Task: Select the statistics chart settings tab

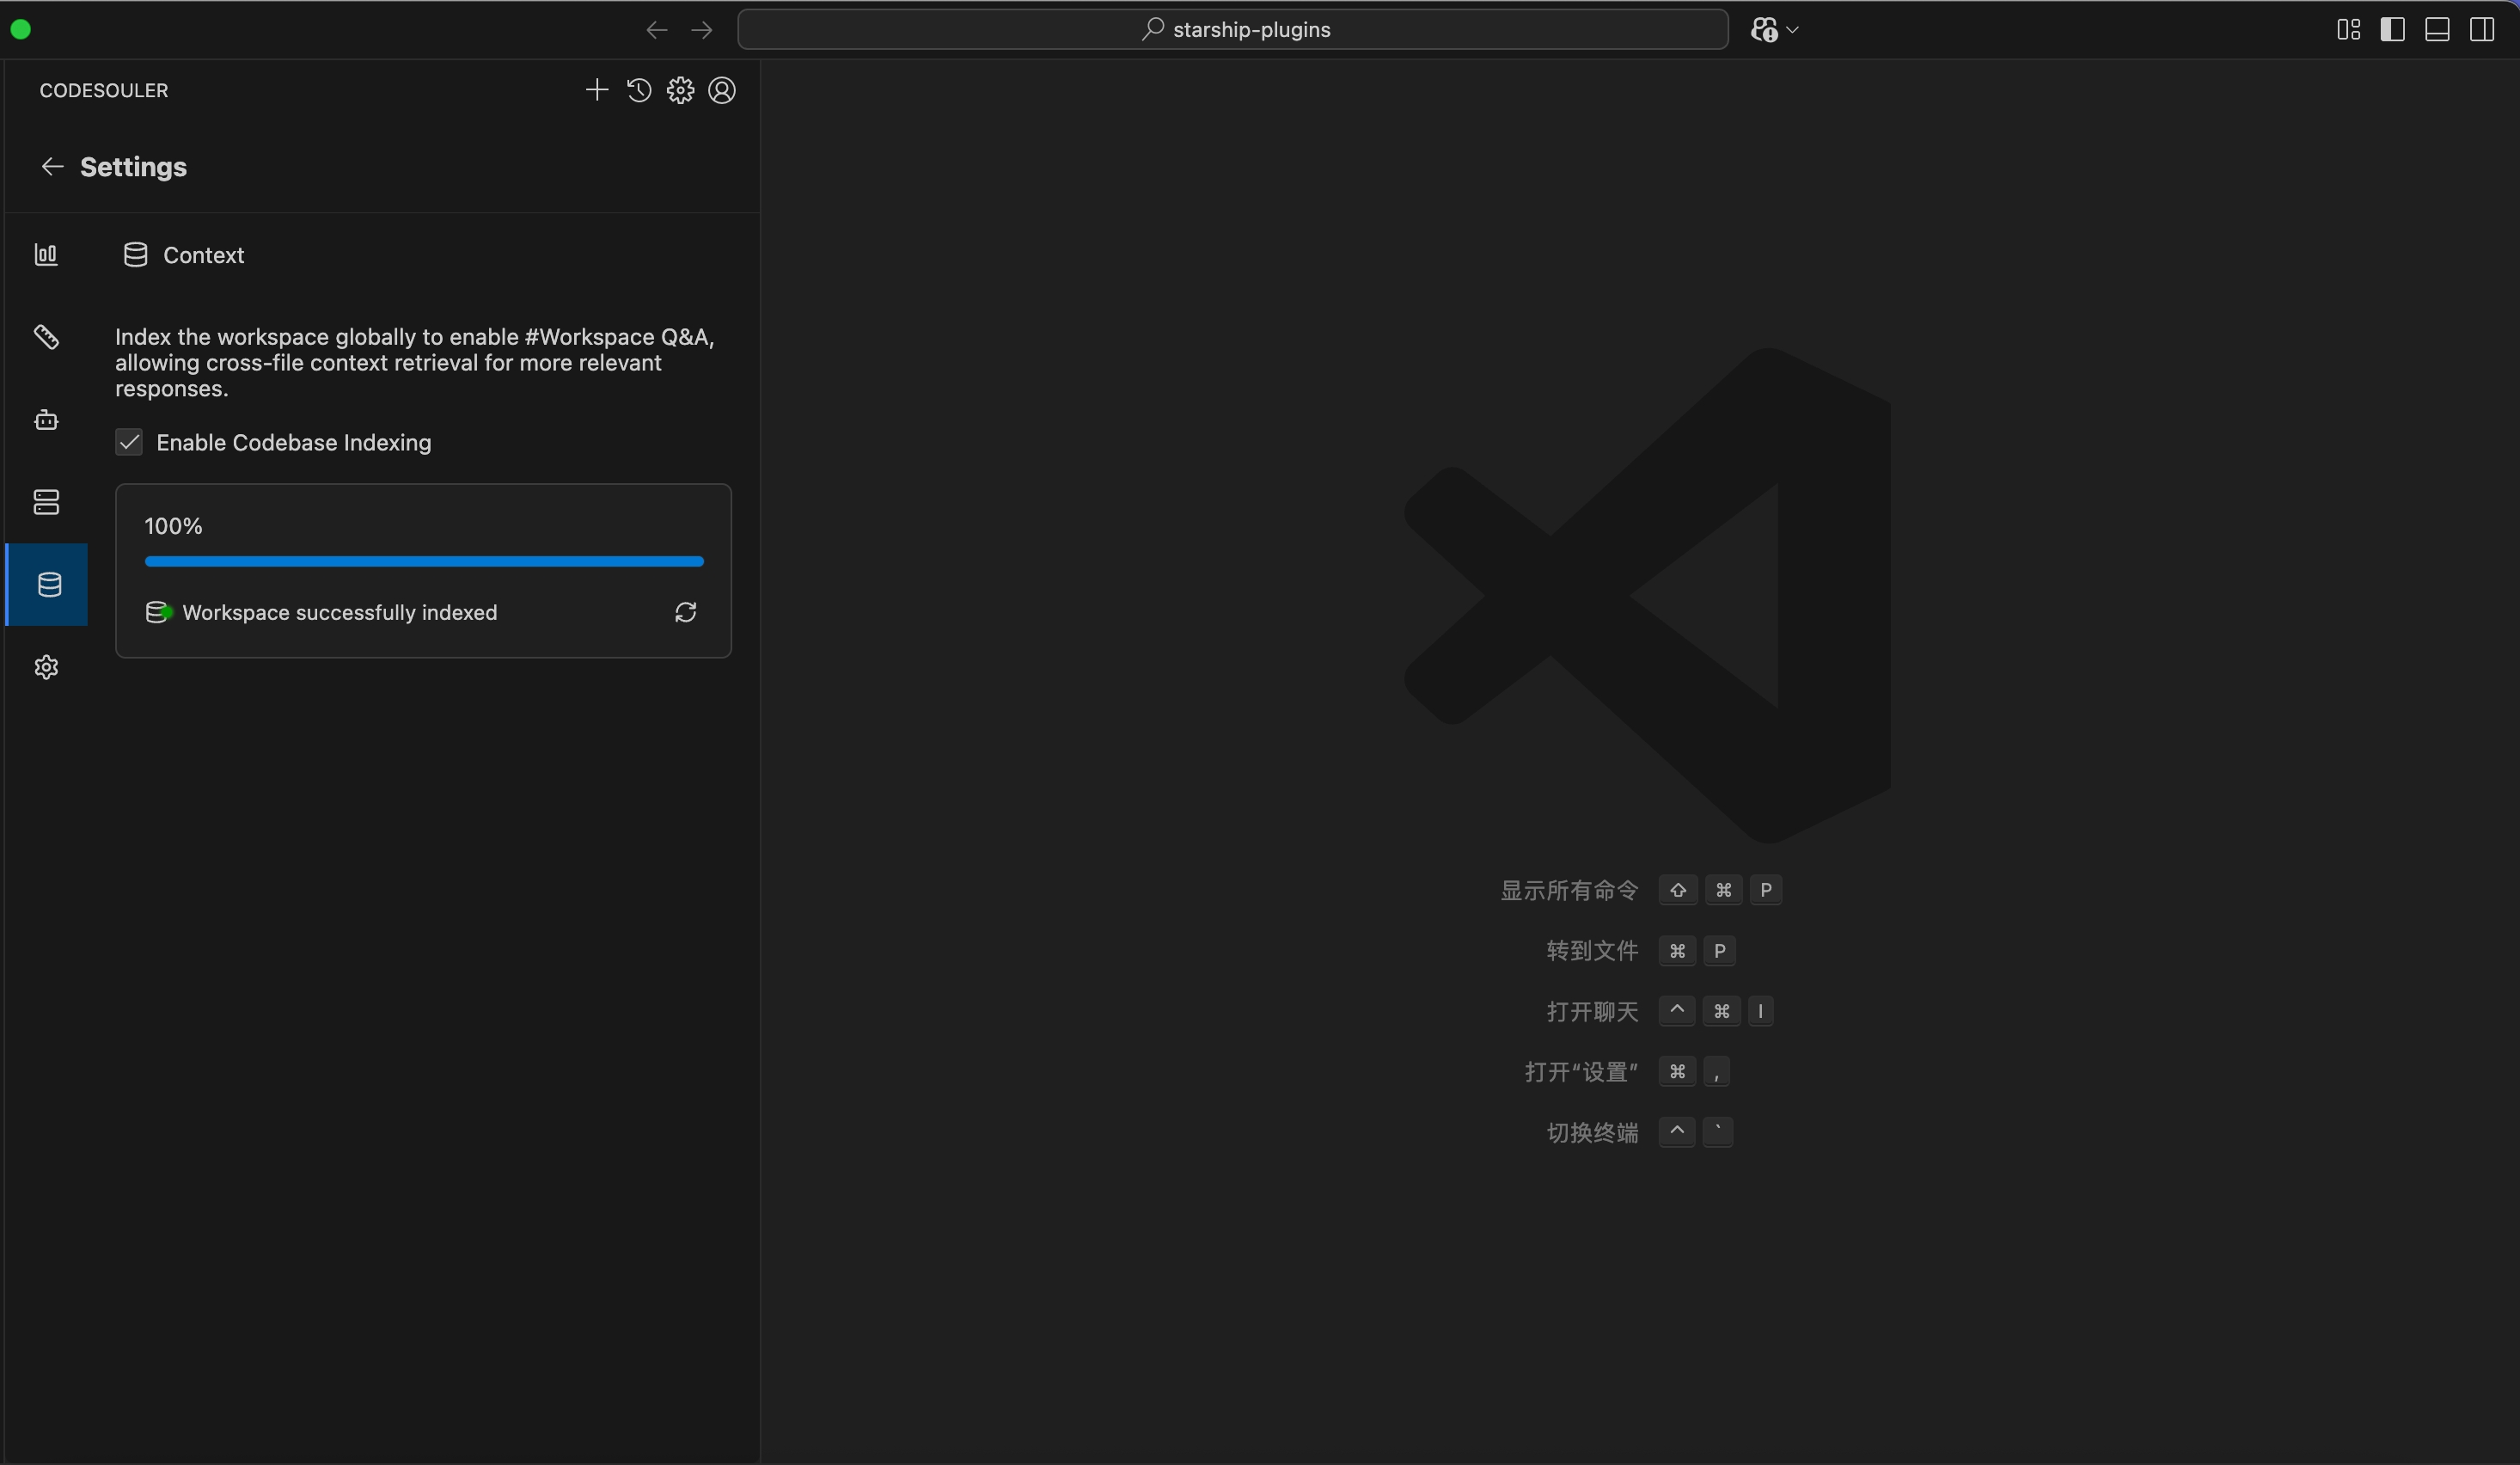Action: click(46, 255)
